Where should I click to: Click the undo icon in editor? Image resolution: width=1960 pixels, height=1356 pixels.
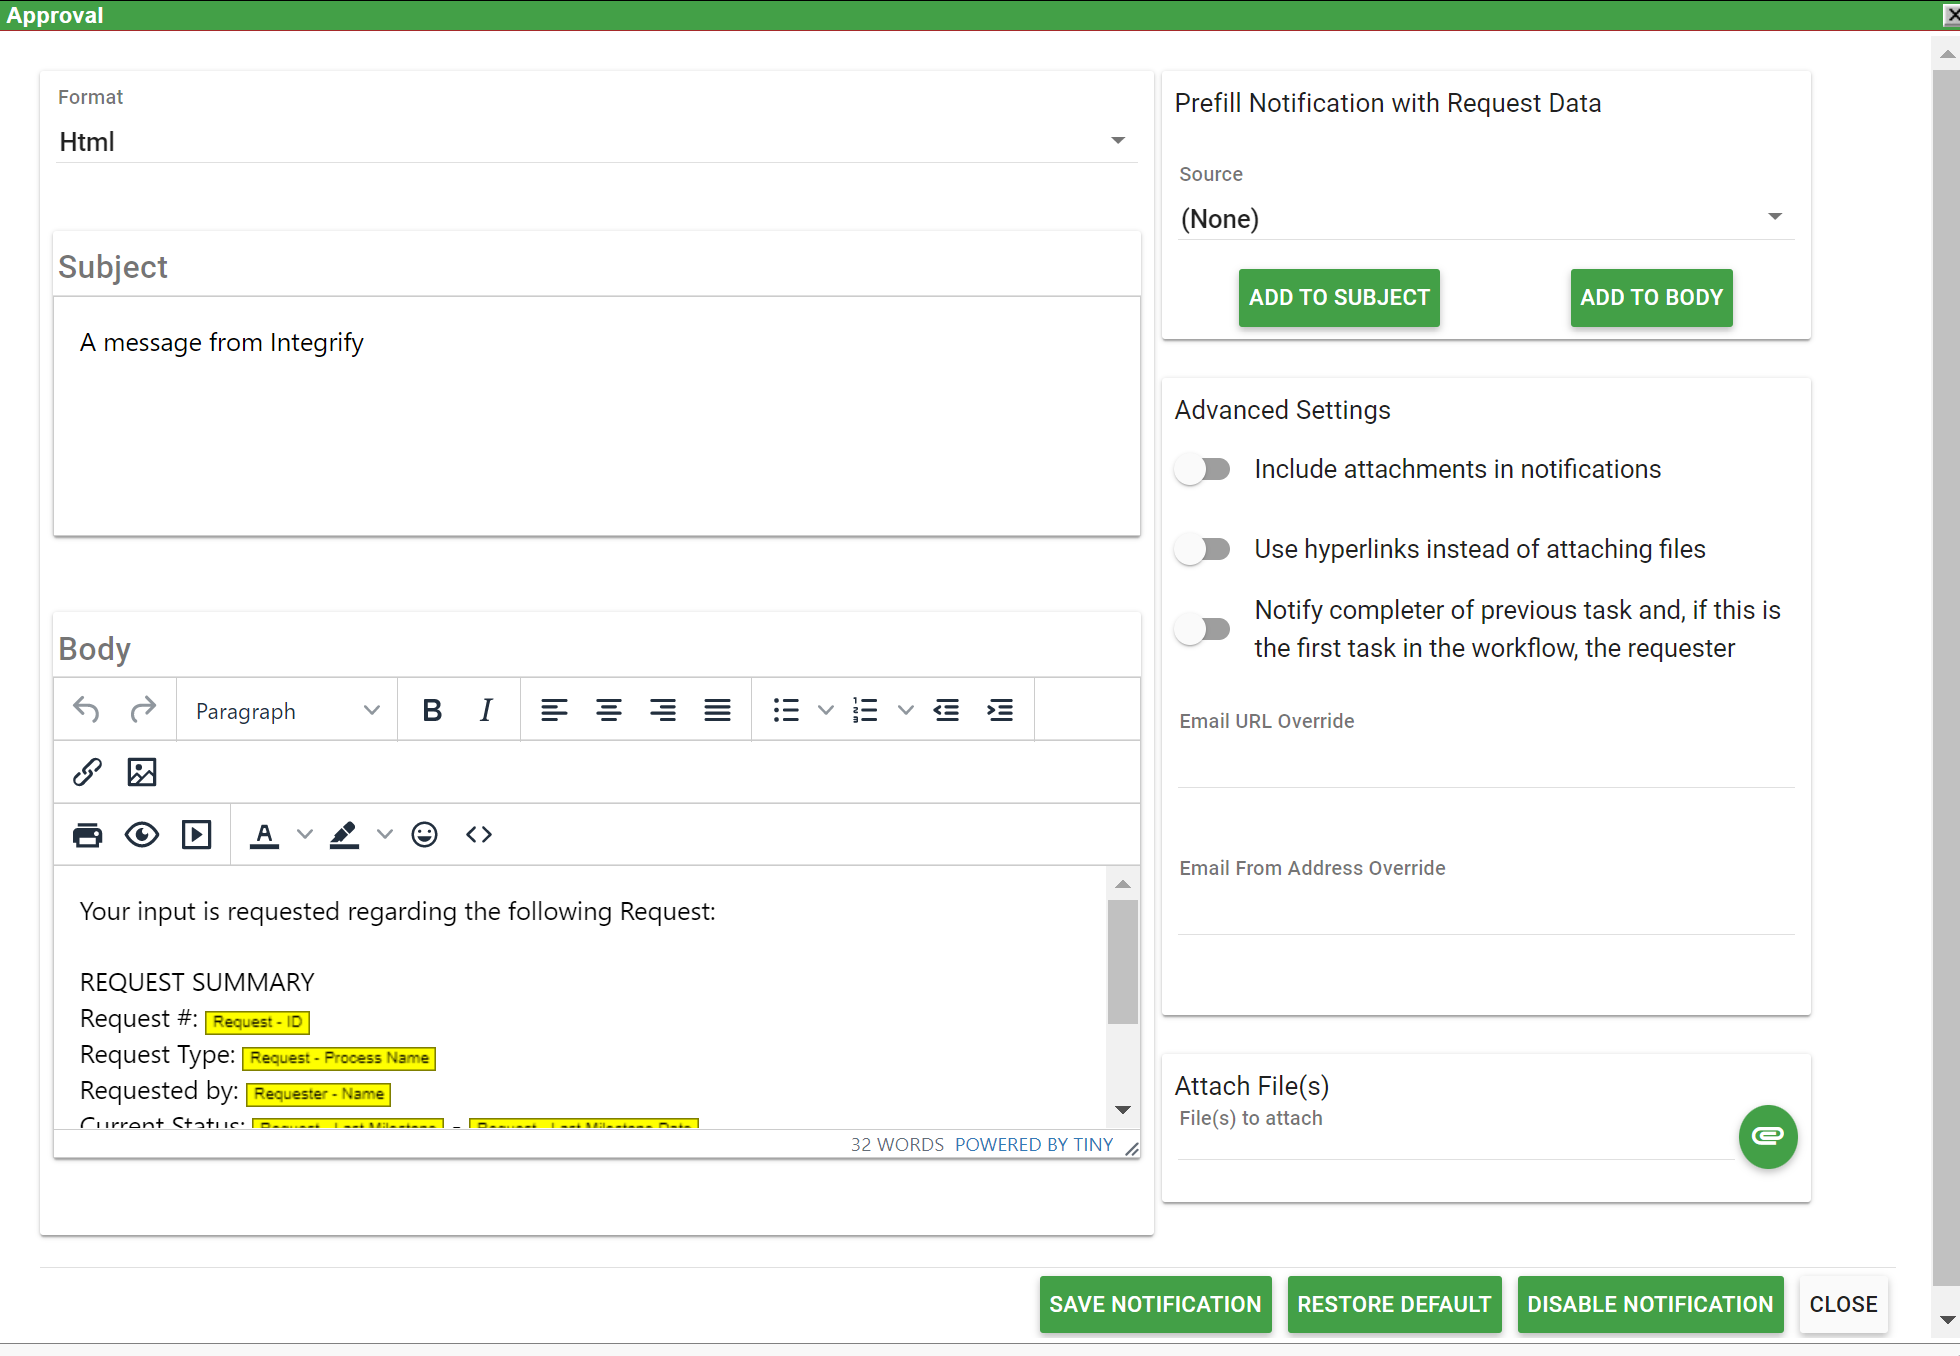tap(87, 710)
